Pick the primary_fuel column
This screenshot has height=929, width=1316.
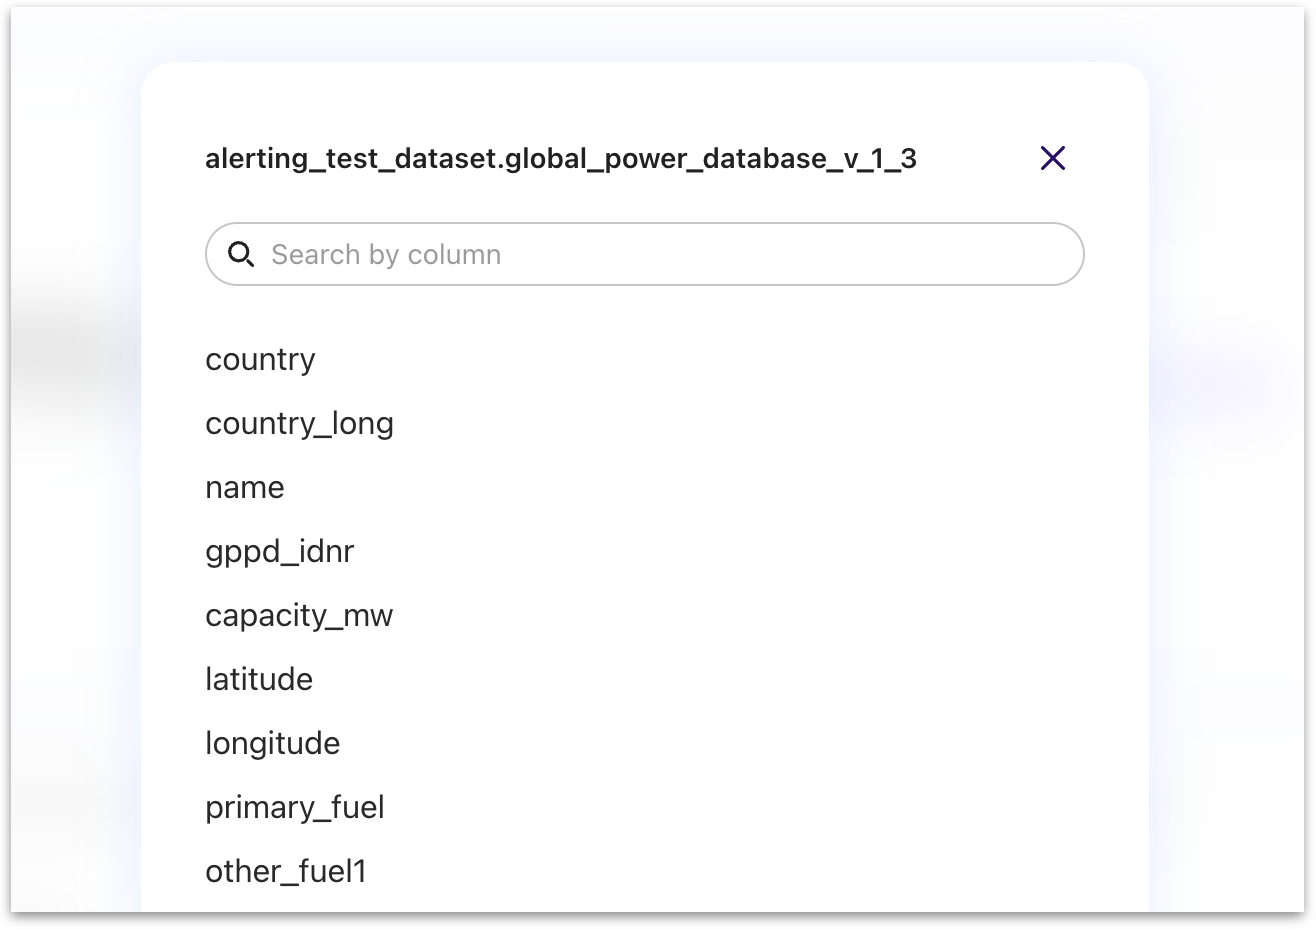295,808
